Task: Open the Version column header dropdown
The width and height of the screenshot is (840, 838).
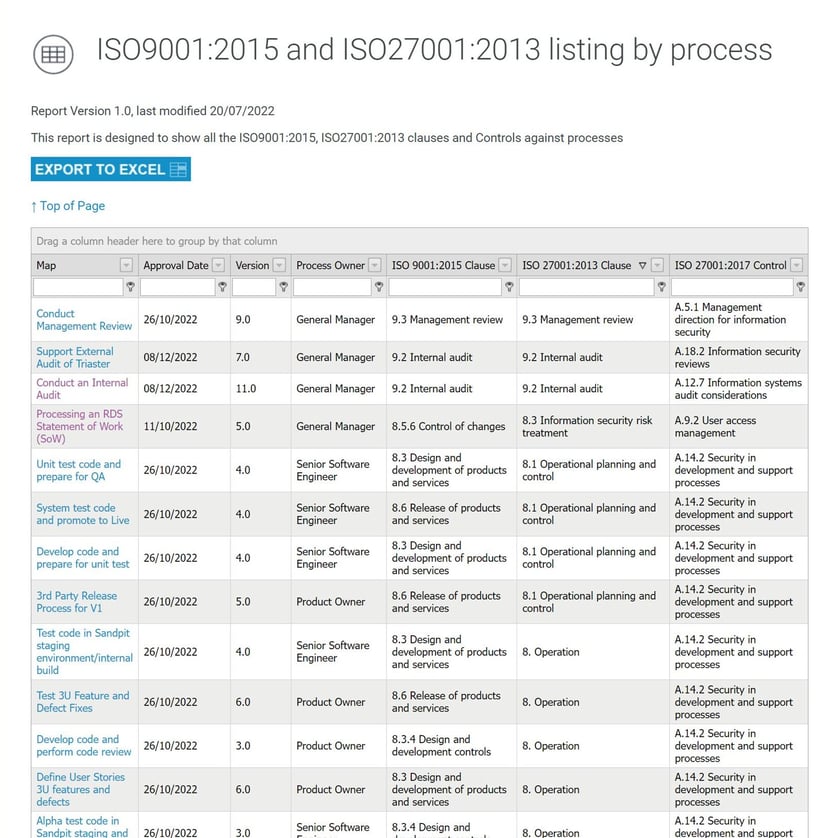Action: [x=279, y=265]
